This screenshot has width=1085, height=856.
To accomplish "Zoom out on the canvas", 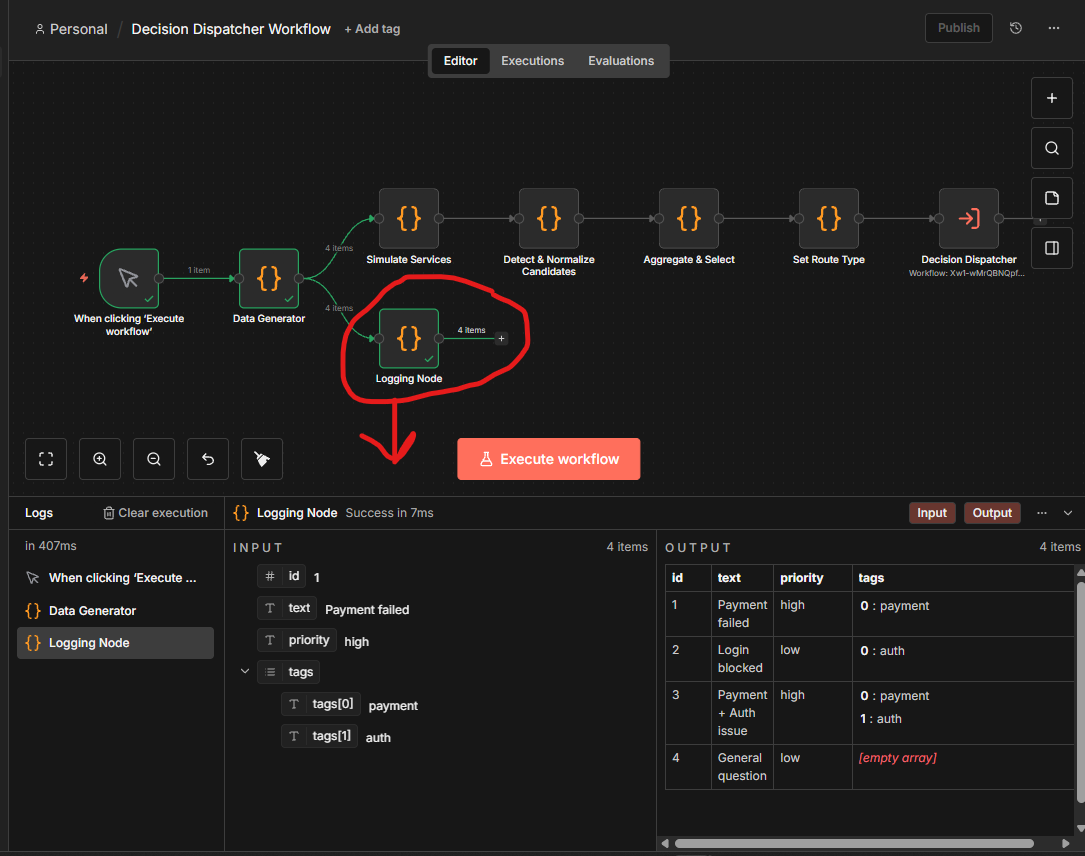I will (154, 458).
